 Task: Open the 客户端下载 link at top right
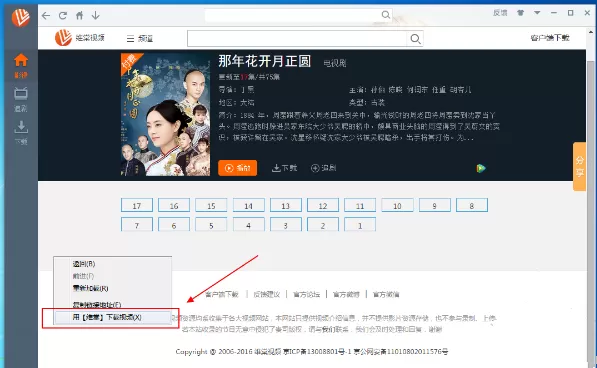tap(550, 38)
